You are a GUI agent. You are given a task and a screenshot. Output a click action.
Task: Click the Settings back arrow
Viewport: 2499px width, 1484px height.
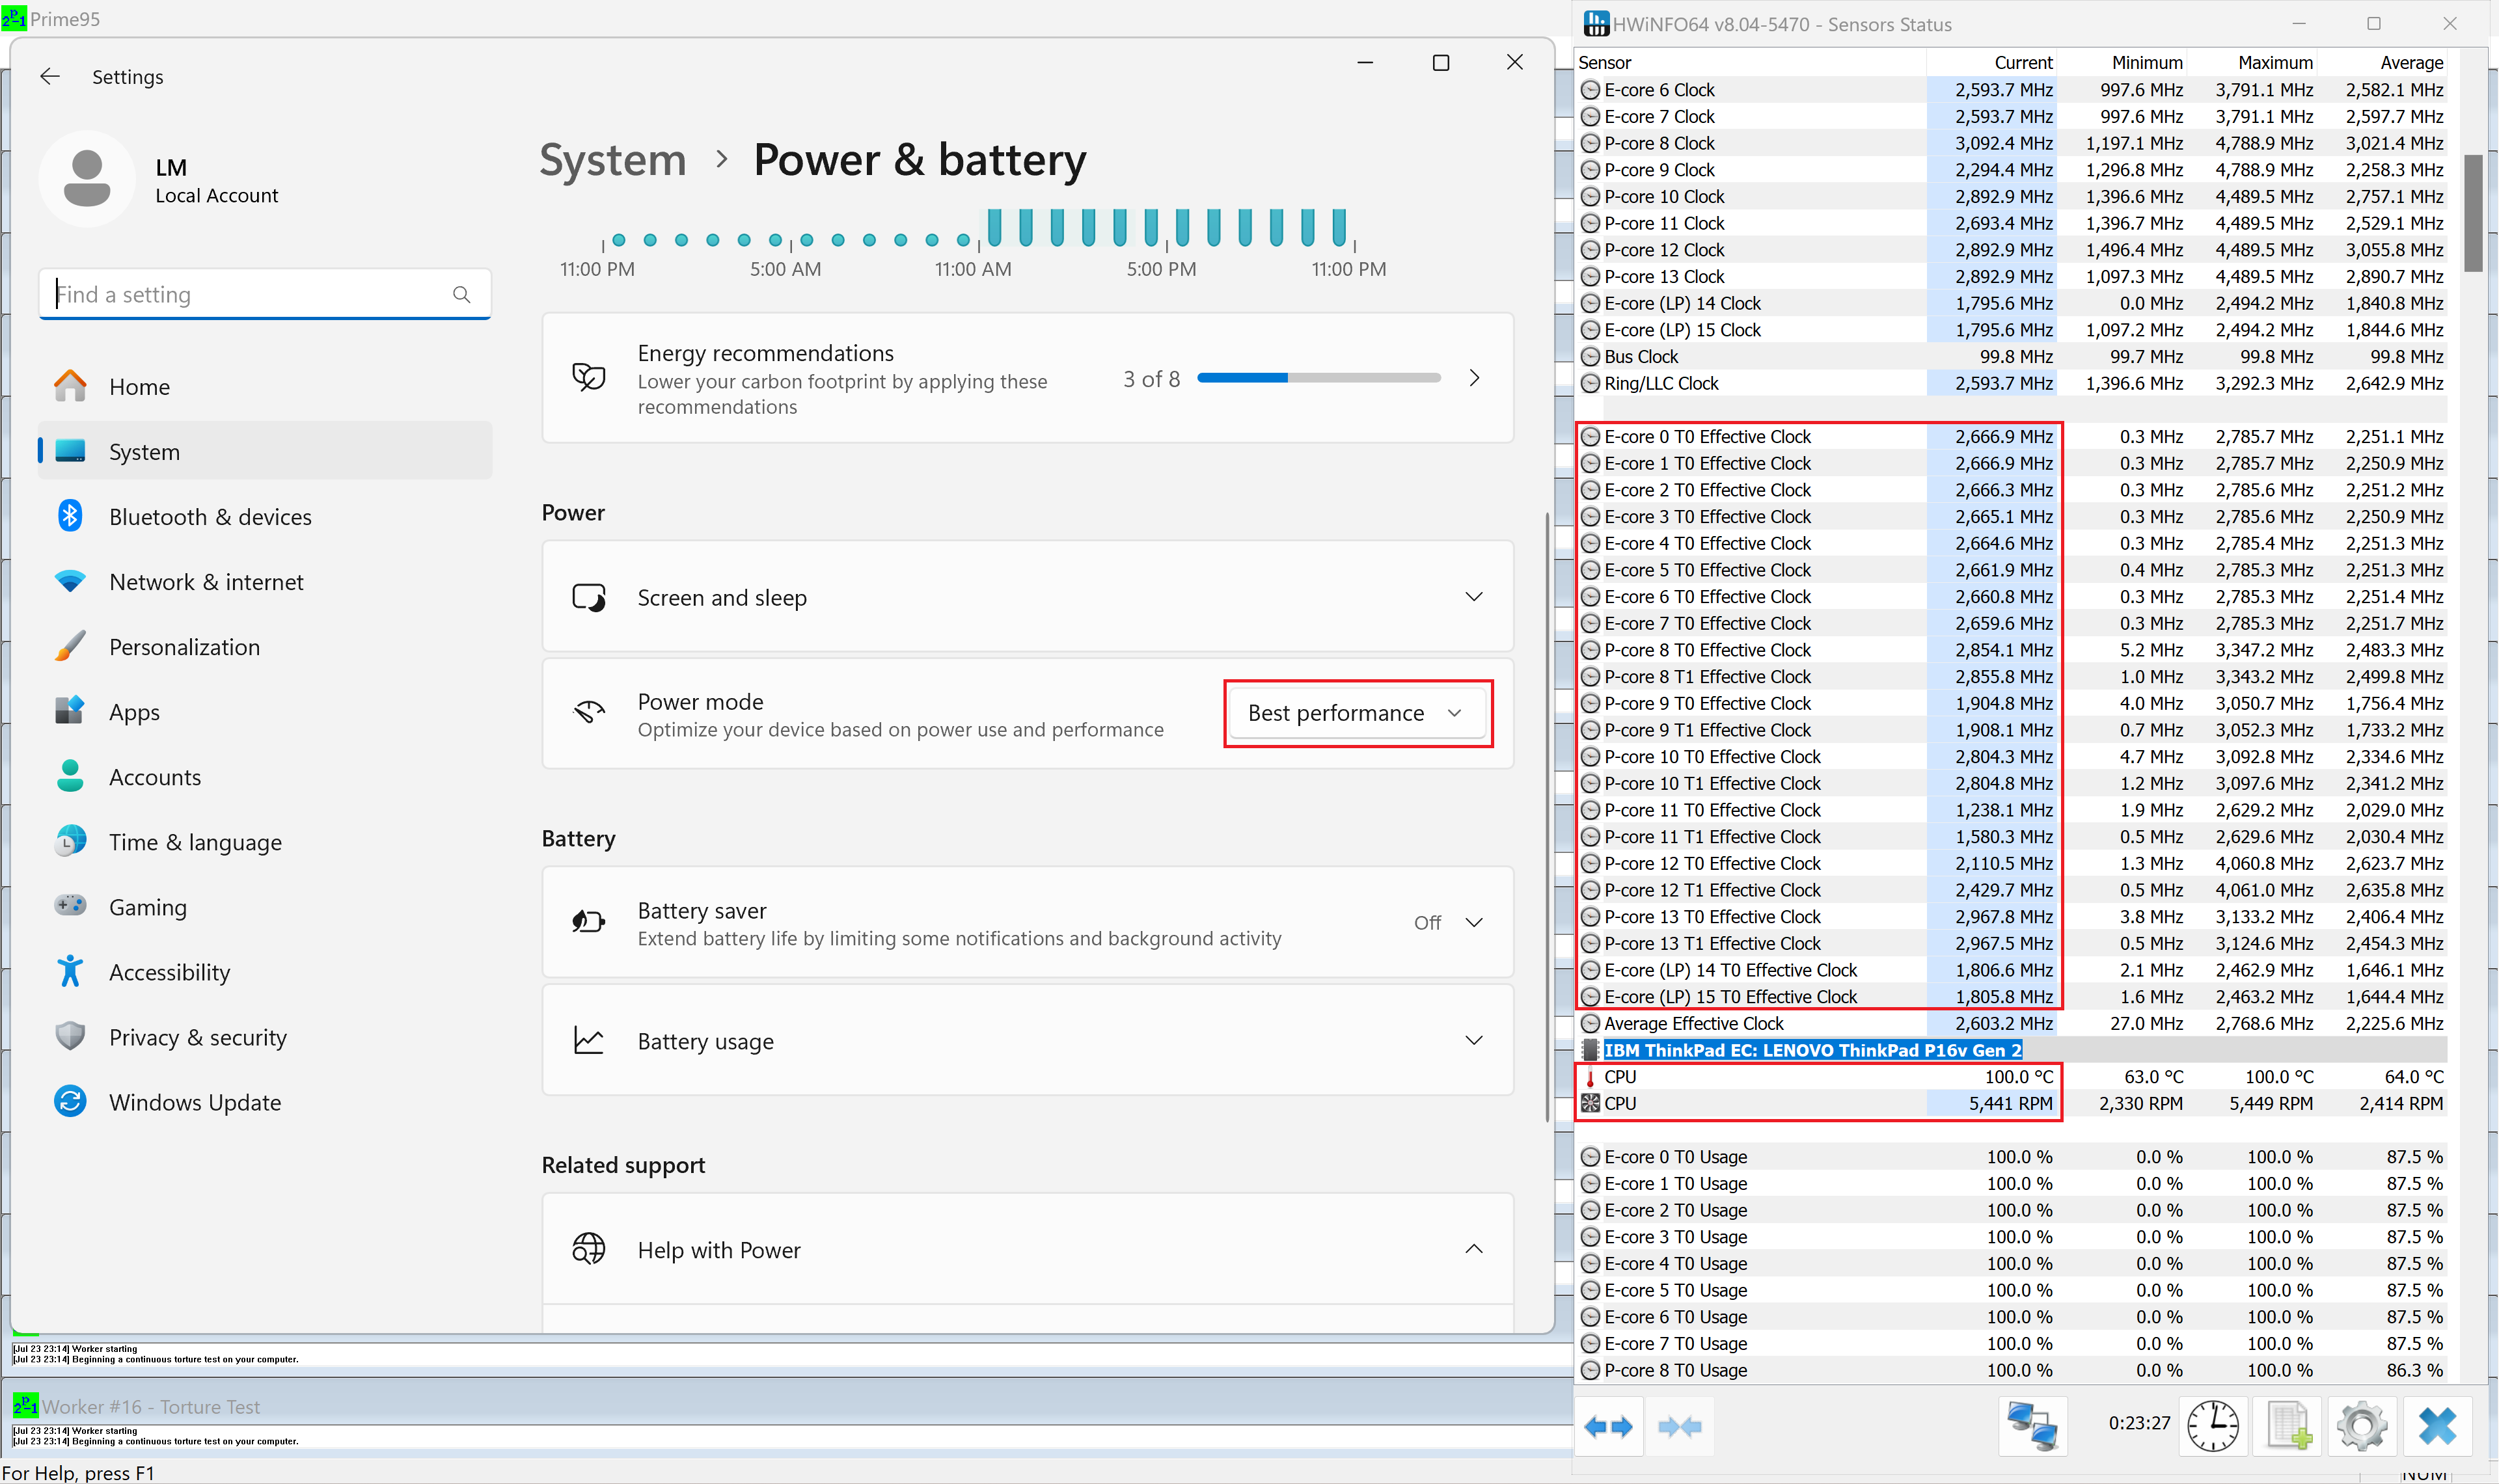click(50, 76)
